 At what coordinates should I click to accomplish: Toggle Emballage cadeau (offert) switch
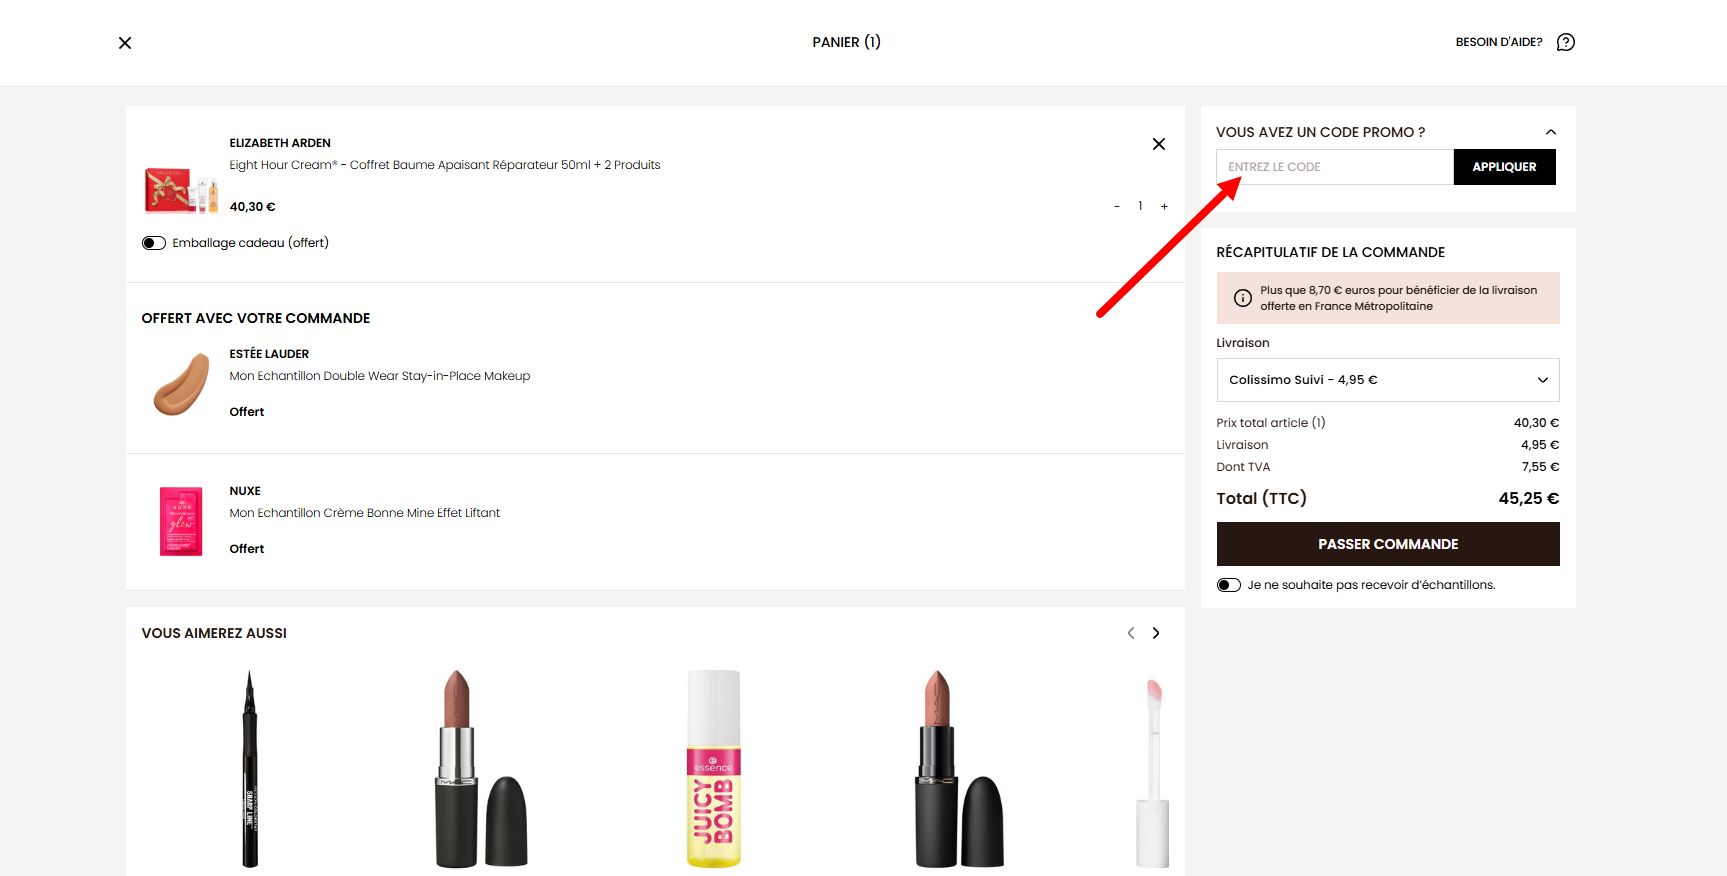154,243
